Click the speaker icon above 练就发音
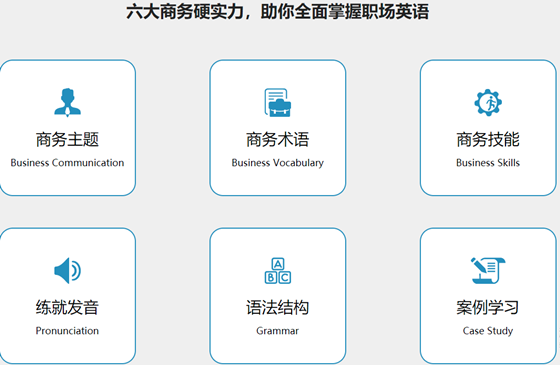Viewport: 560px width, 365px height. coord(68,270)
